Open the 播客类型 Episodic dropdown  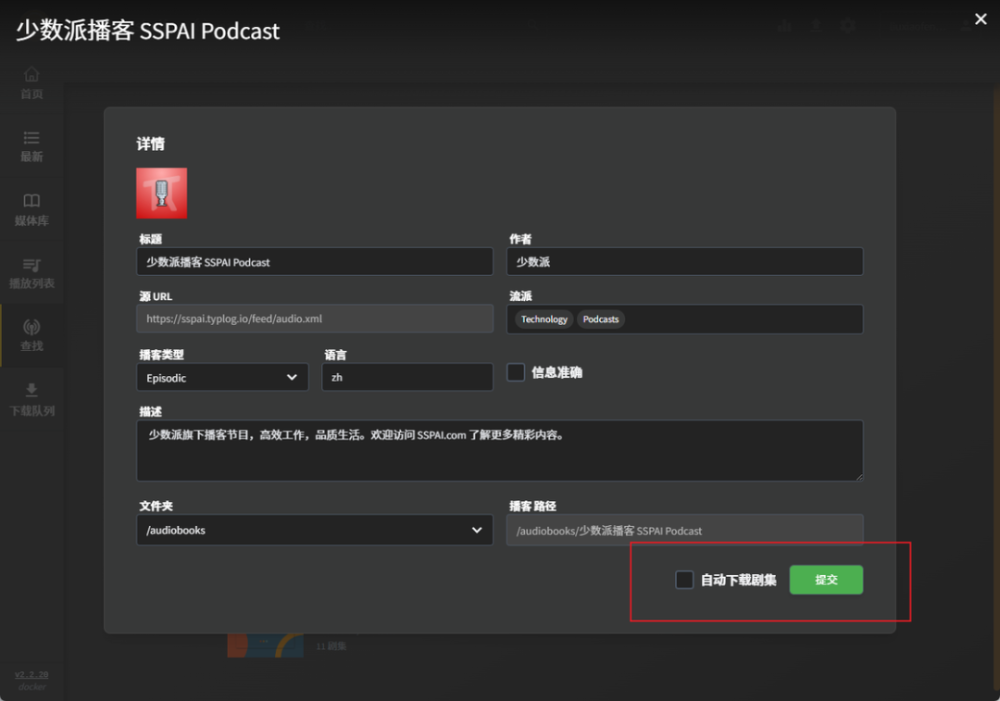[222, 377]
